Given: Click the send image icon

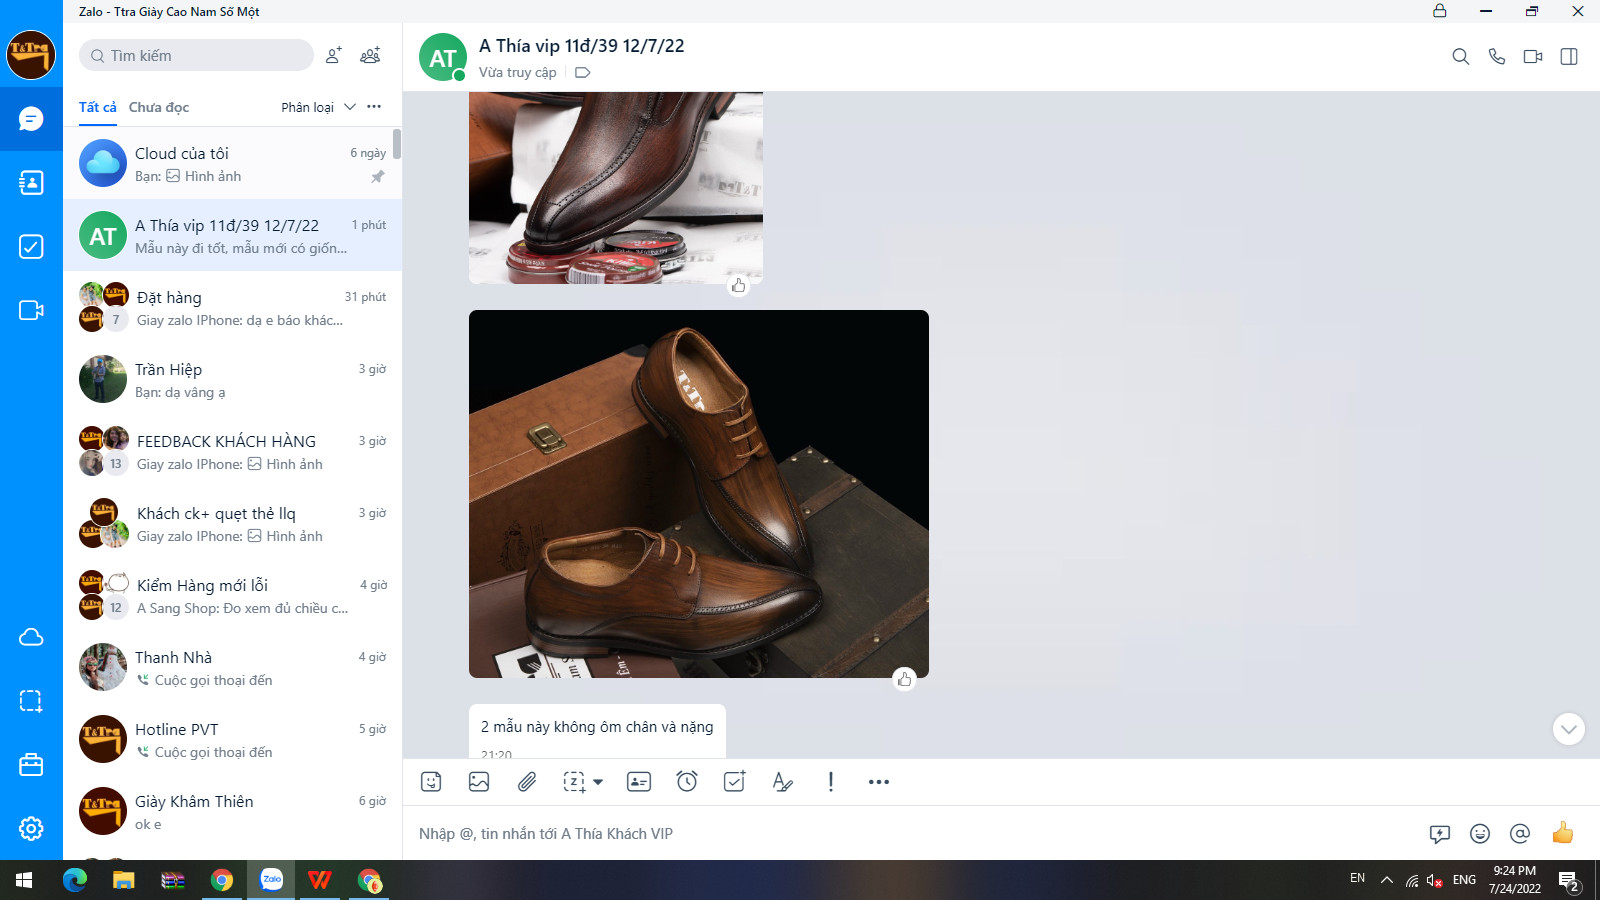Looking at the screenshot, I should pos(479,782).
